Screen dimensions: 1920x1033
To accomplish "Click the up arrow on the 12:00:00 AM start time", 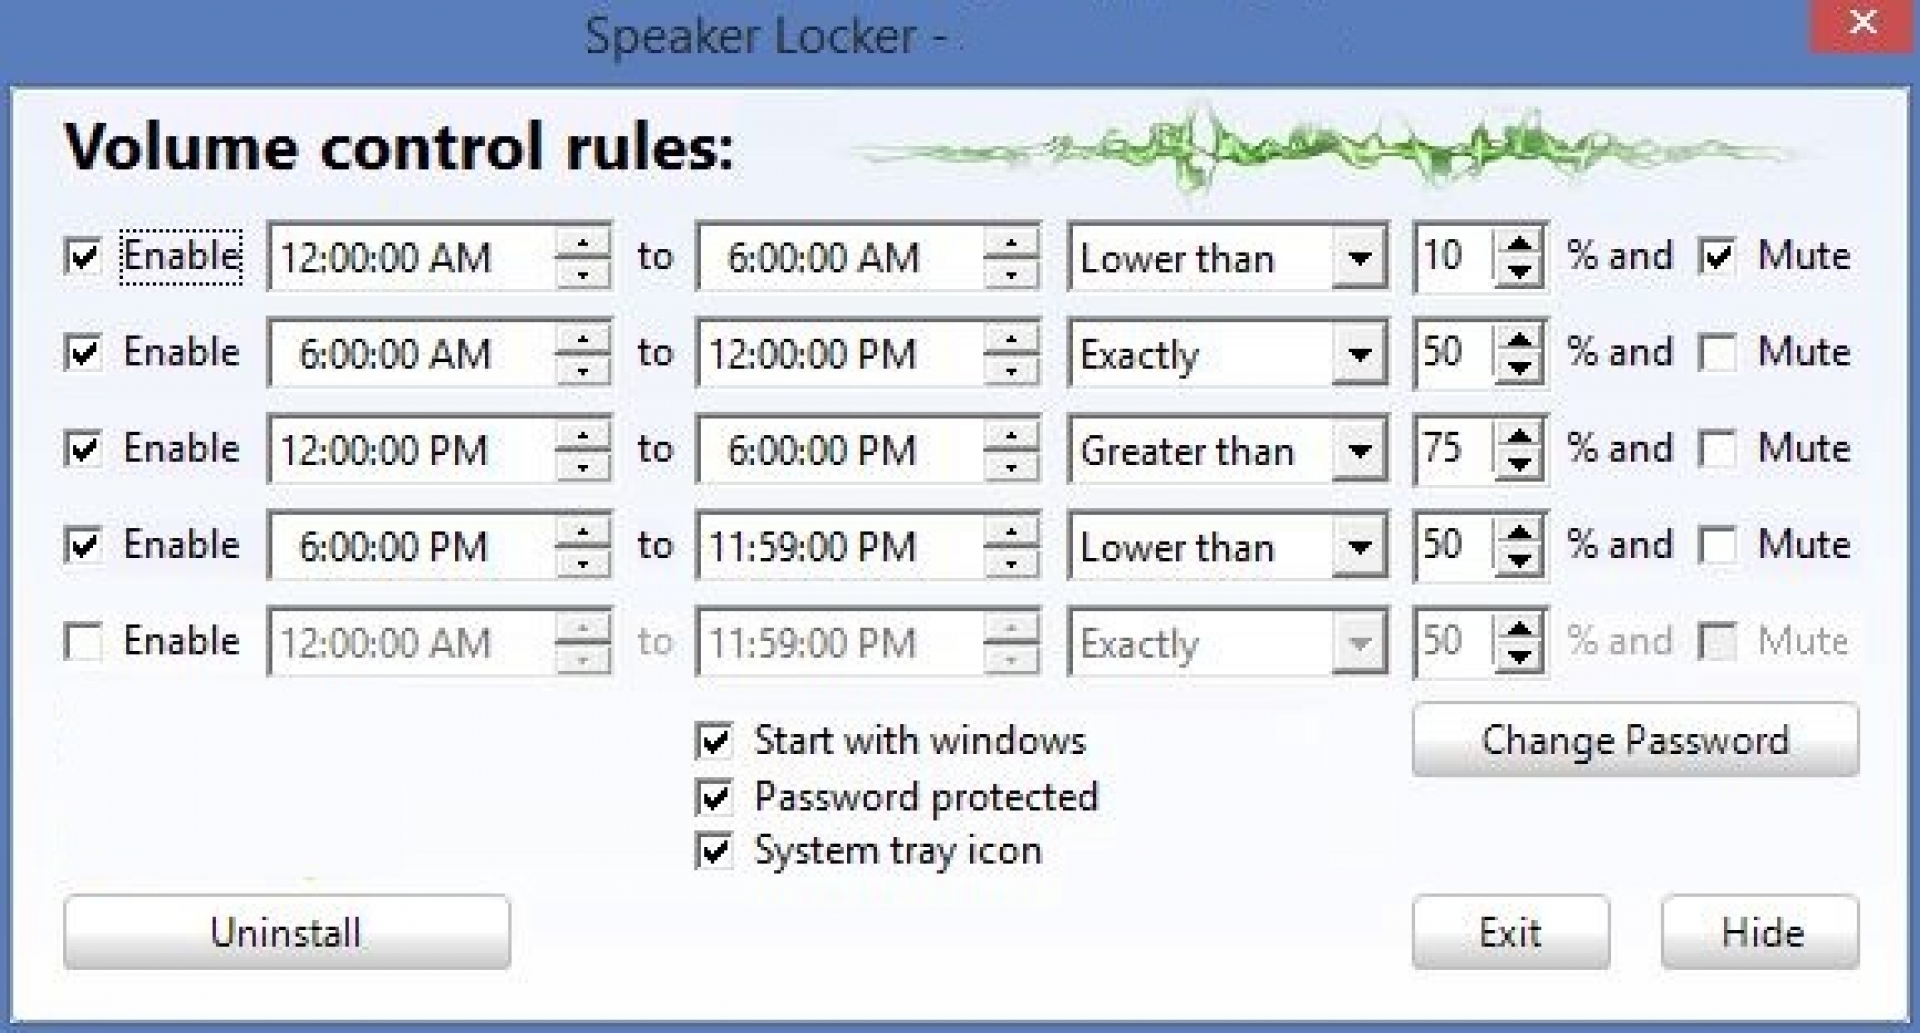I will tap(584, 243).
